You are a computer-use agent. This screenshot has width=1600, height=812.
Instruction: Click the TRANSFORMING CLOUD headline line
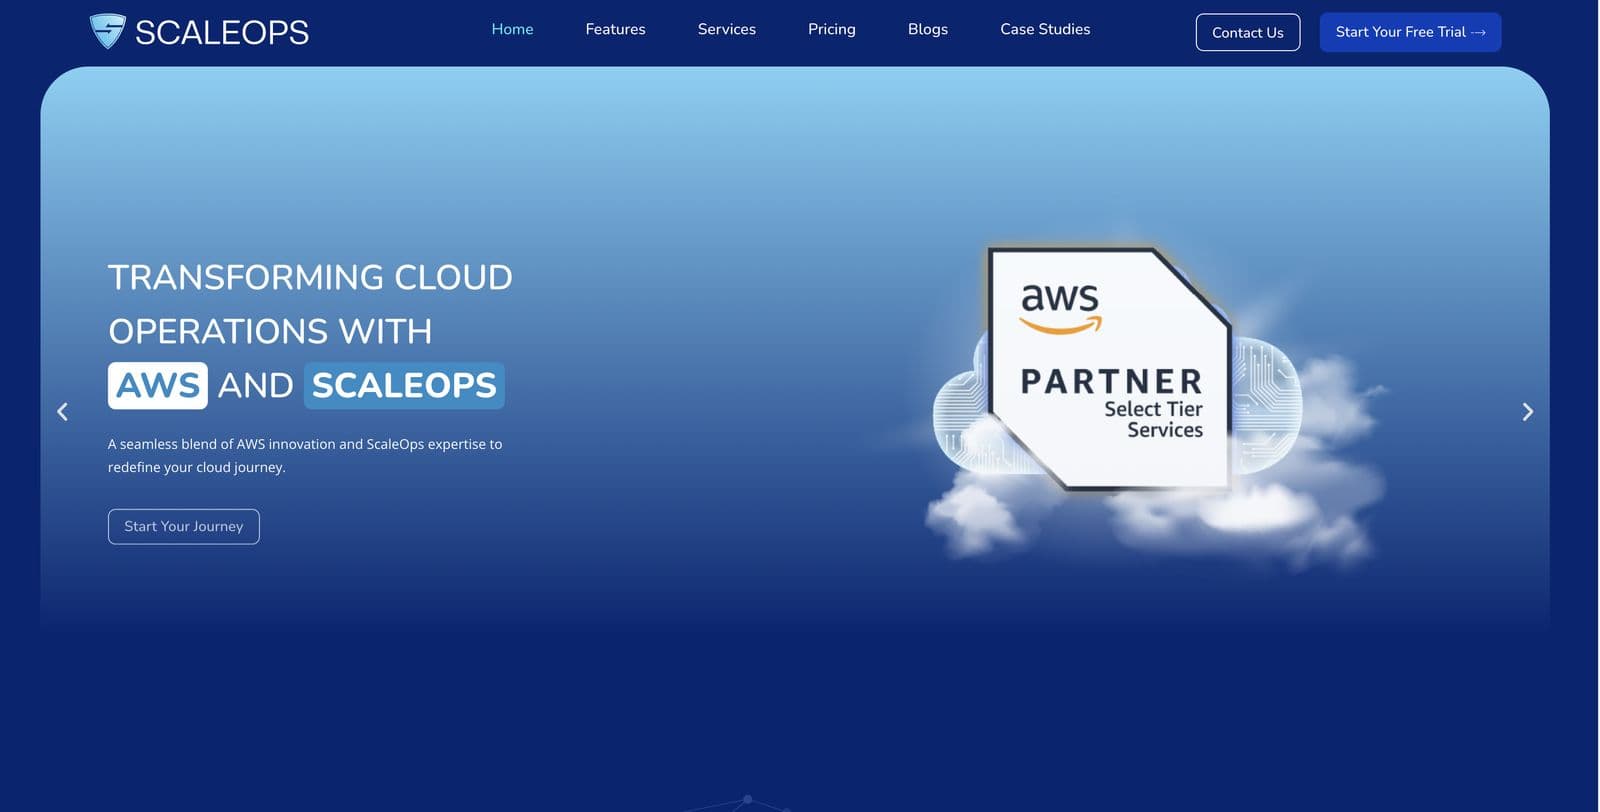pos(310,277)
